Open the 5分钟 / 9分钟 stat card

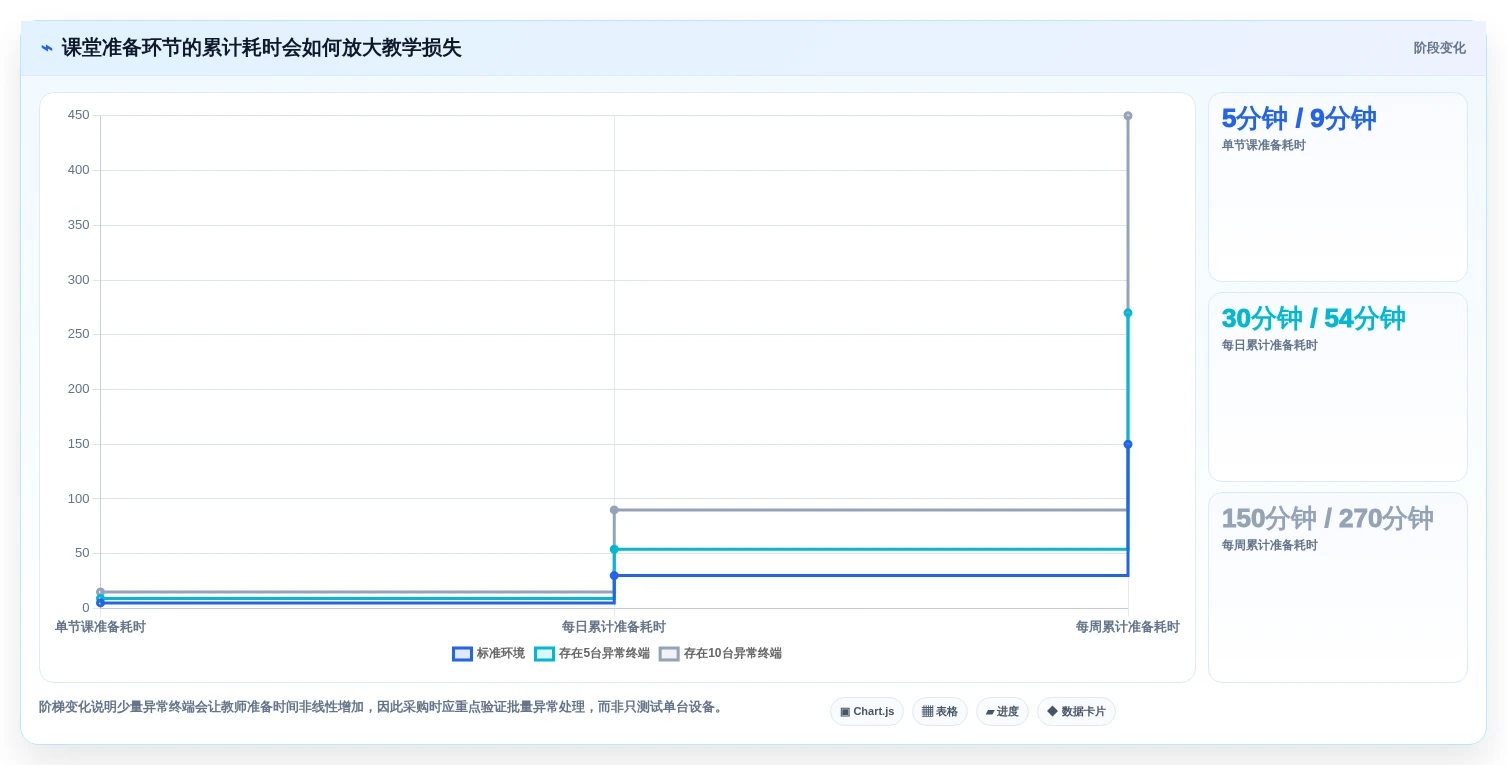click(1338, 187)
